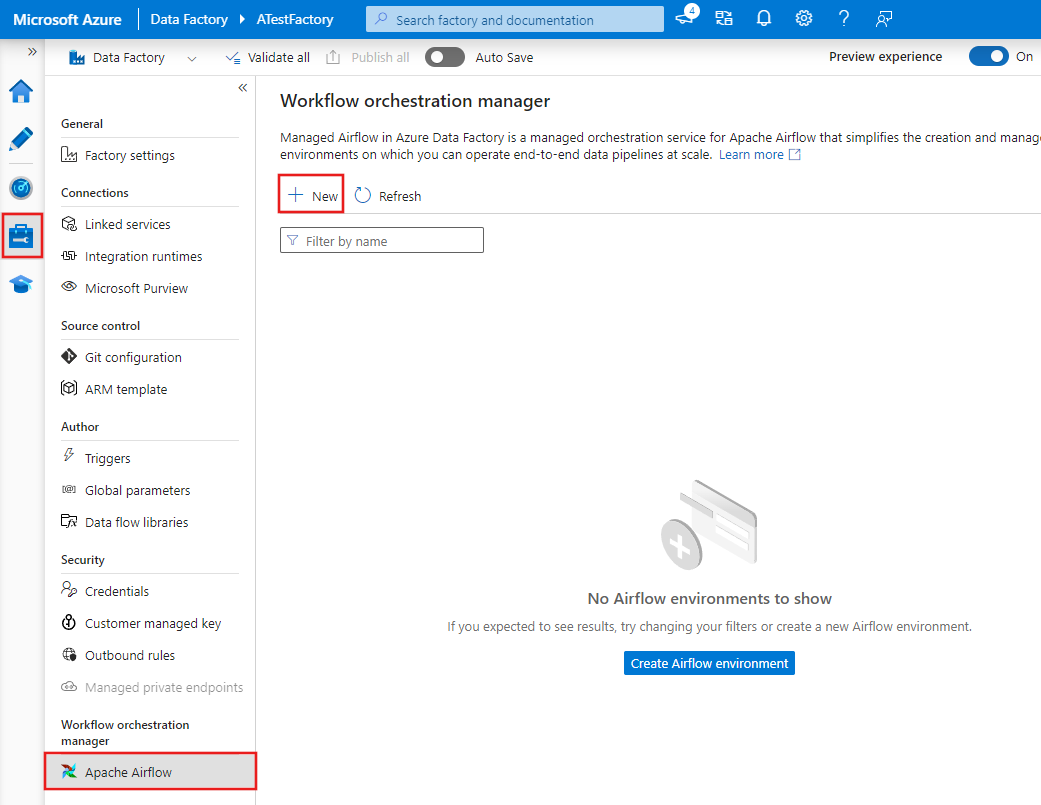Viewport: 1041px width, 805px height.
Task: Click the No Airflow environments to show text
Action: pyautogui.click(x=709, y=599)
